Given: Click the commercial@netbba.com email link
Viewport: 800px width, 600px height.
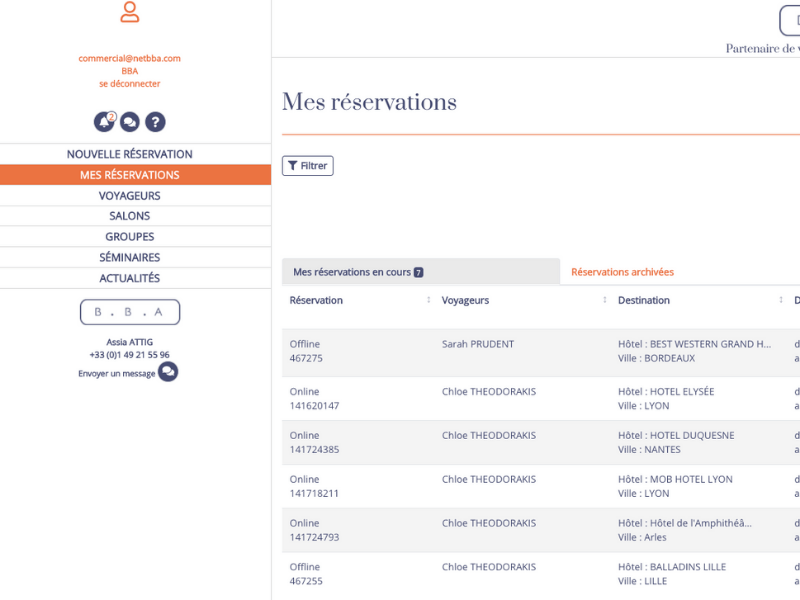Looking at the screenshot, I should pyautogui.click(x=130, y=58).
